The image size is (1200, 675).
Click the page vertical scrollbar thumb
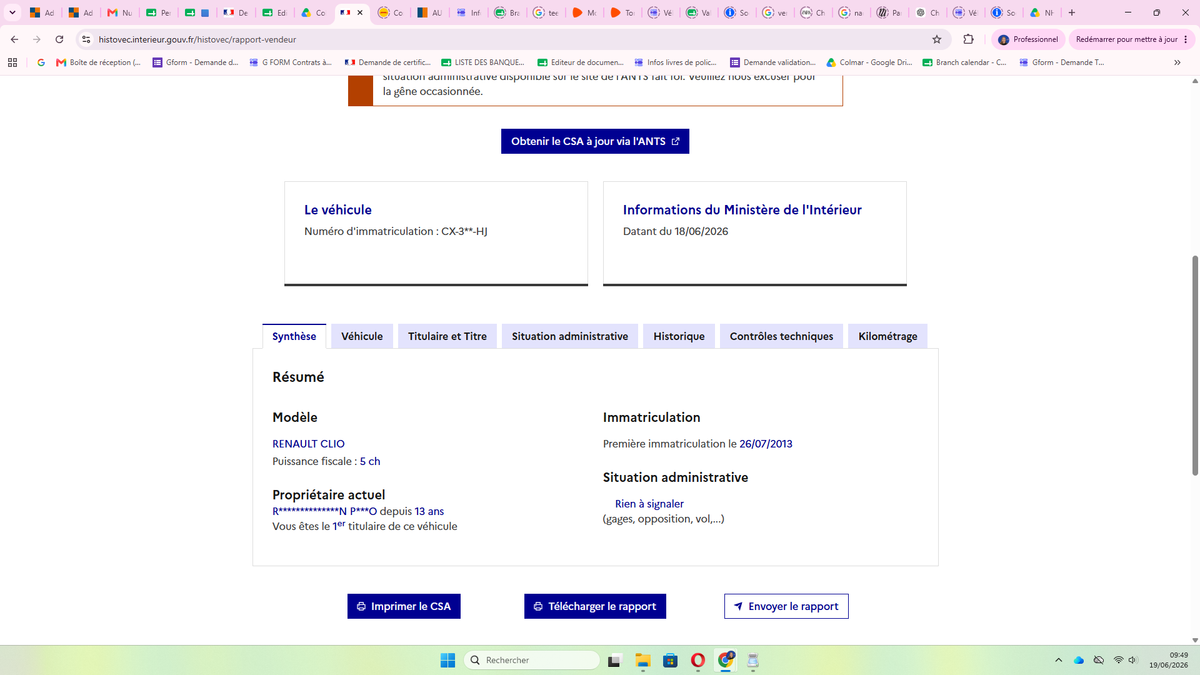tap(1193, 365)
